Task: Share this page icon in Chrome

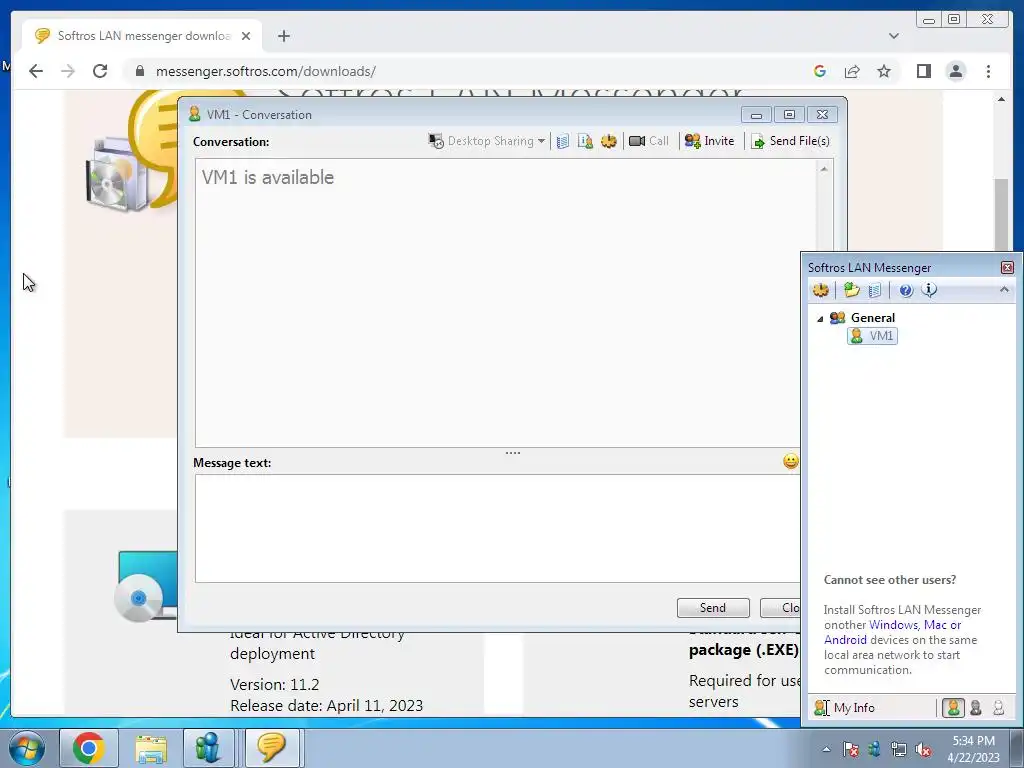Action: pyautogui.click(x=852, y=71)
